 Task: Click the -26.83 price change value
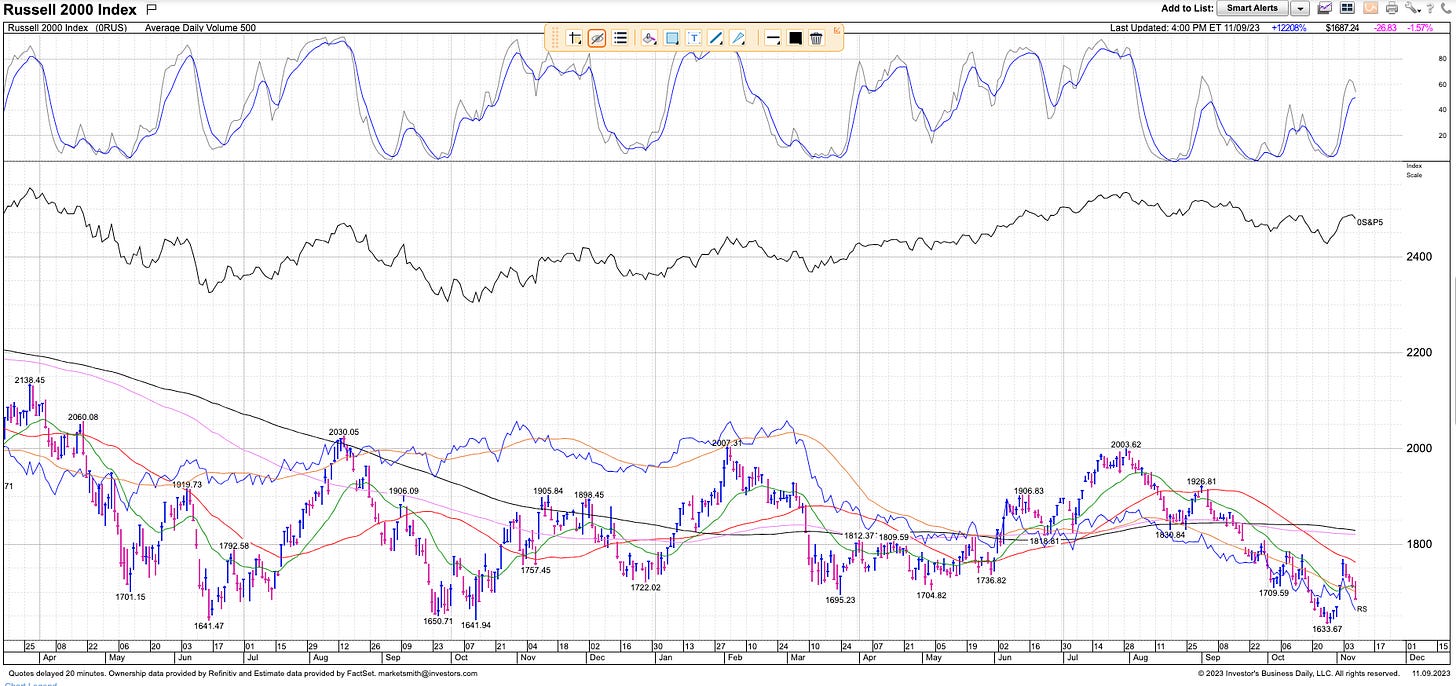[x=1385, y=28]
